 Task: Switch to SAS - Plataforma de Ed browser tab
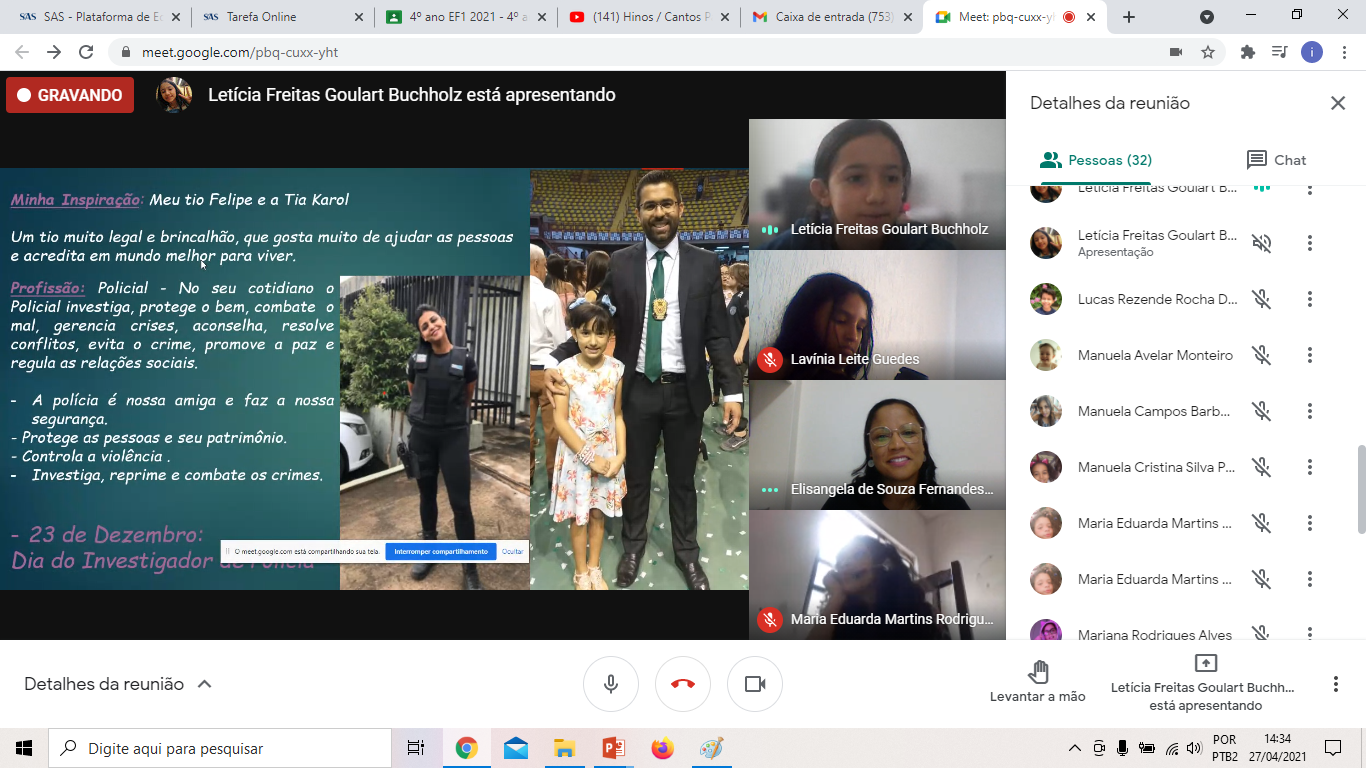tap(93, 17)
